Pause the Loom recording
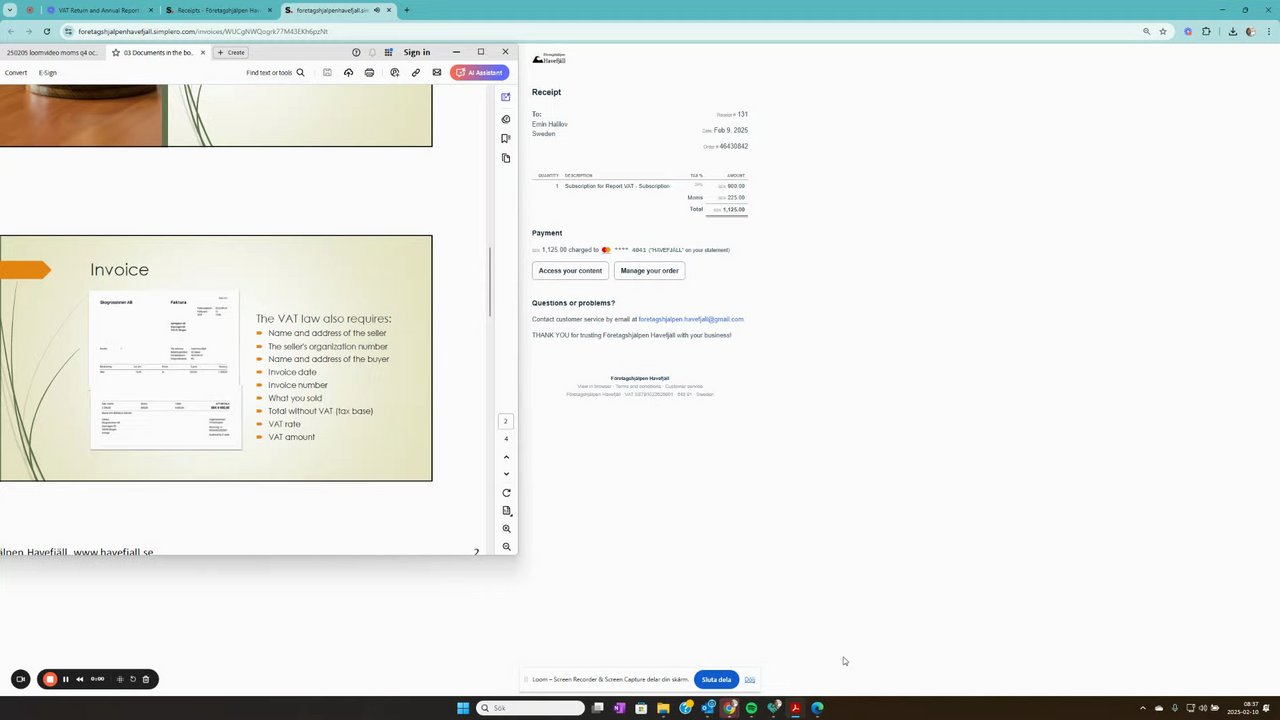 click(x=66, y=679)
